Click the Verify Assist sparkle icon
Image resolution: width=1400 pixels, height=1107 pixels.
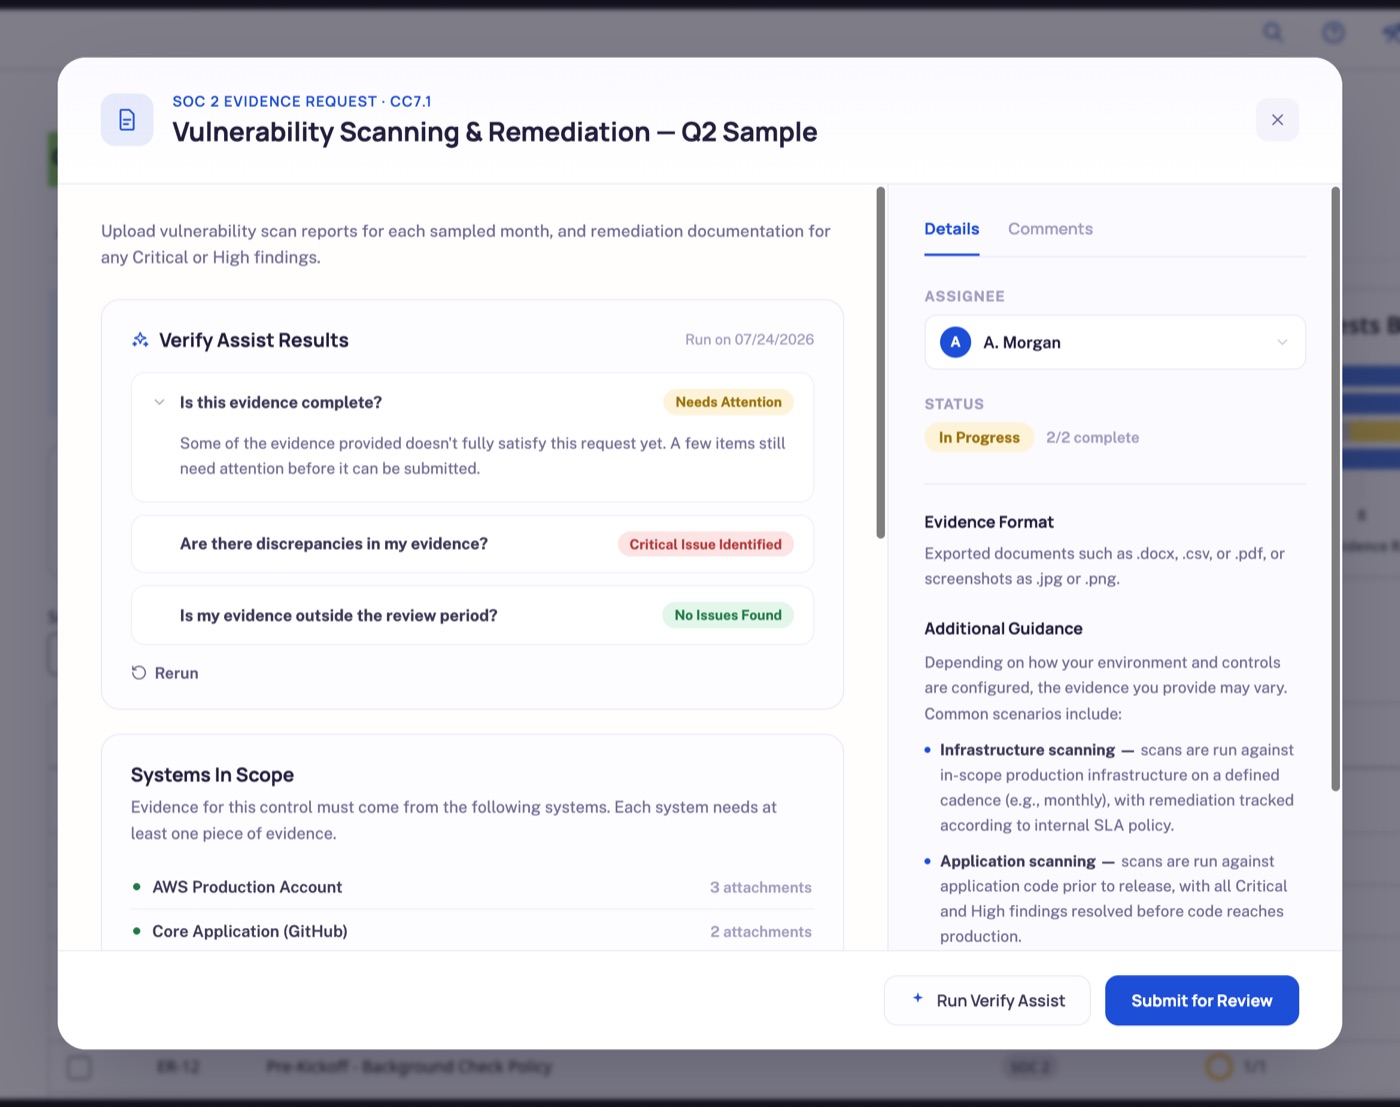pyautogui.click(x=140, y=340)
